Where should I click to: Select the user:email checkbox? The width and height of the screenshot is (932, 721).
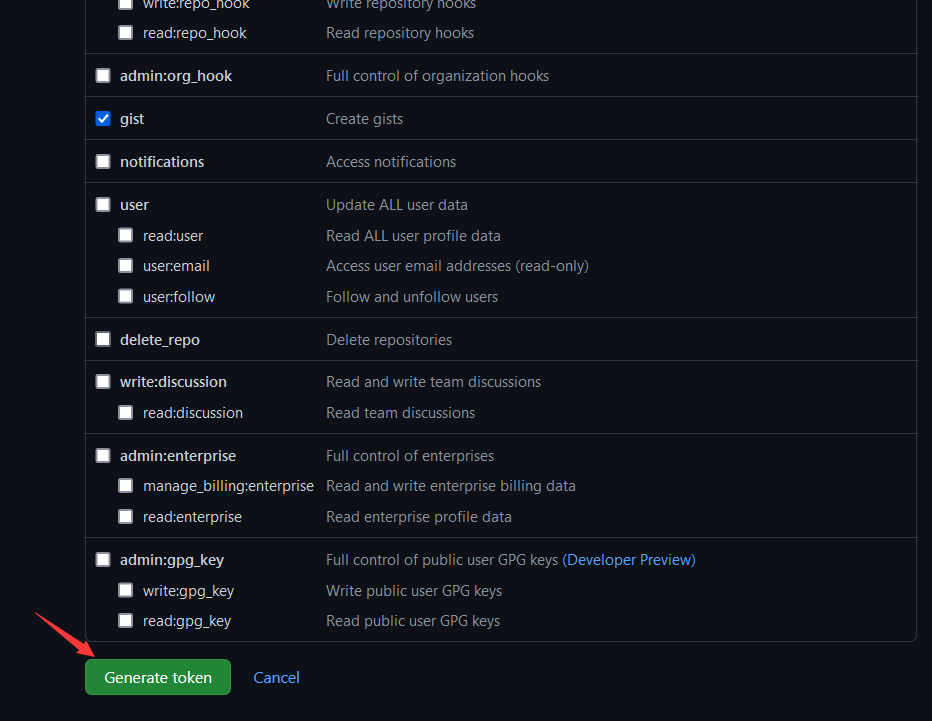(125, 266)
